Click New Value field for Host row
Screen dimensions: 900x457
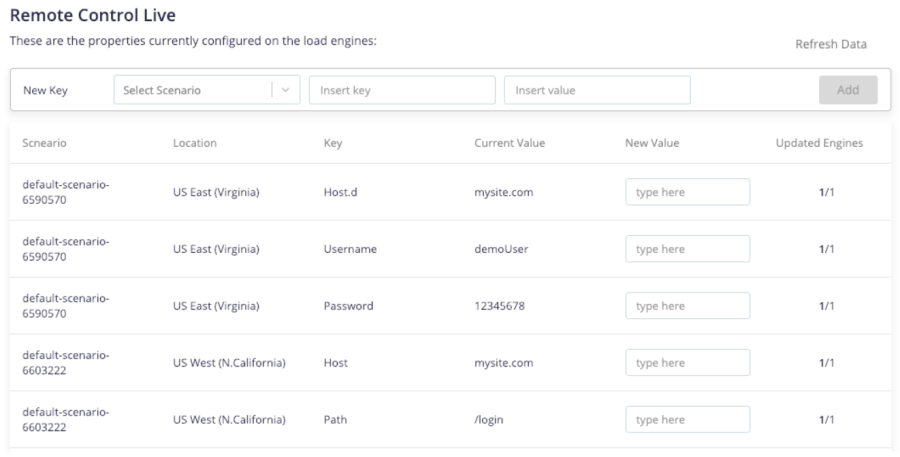[x=687, y=363]
